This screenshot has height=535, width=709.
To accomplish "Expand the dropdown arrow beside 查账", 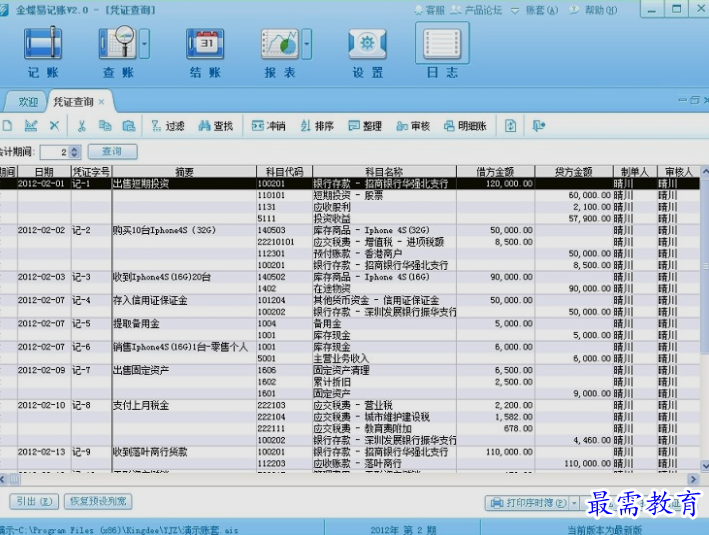I will [144, 43].
